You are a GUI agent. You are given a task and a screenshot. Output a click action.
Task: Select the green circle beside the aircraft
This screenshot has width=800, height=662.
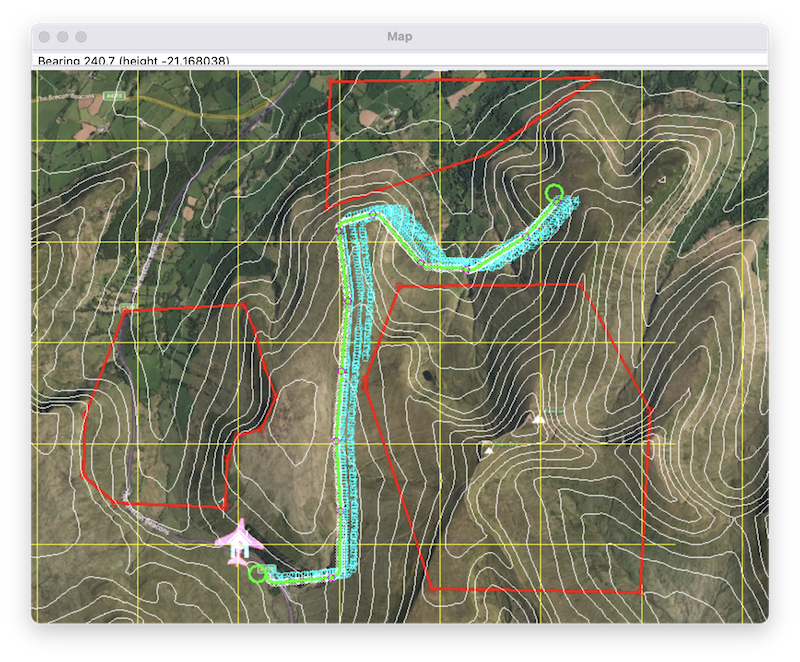(257, 572)
